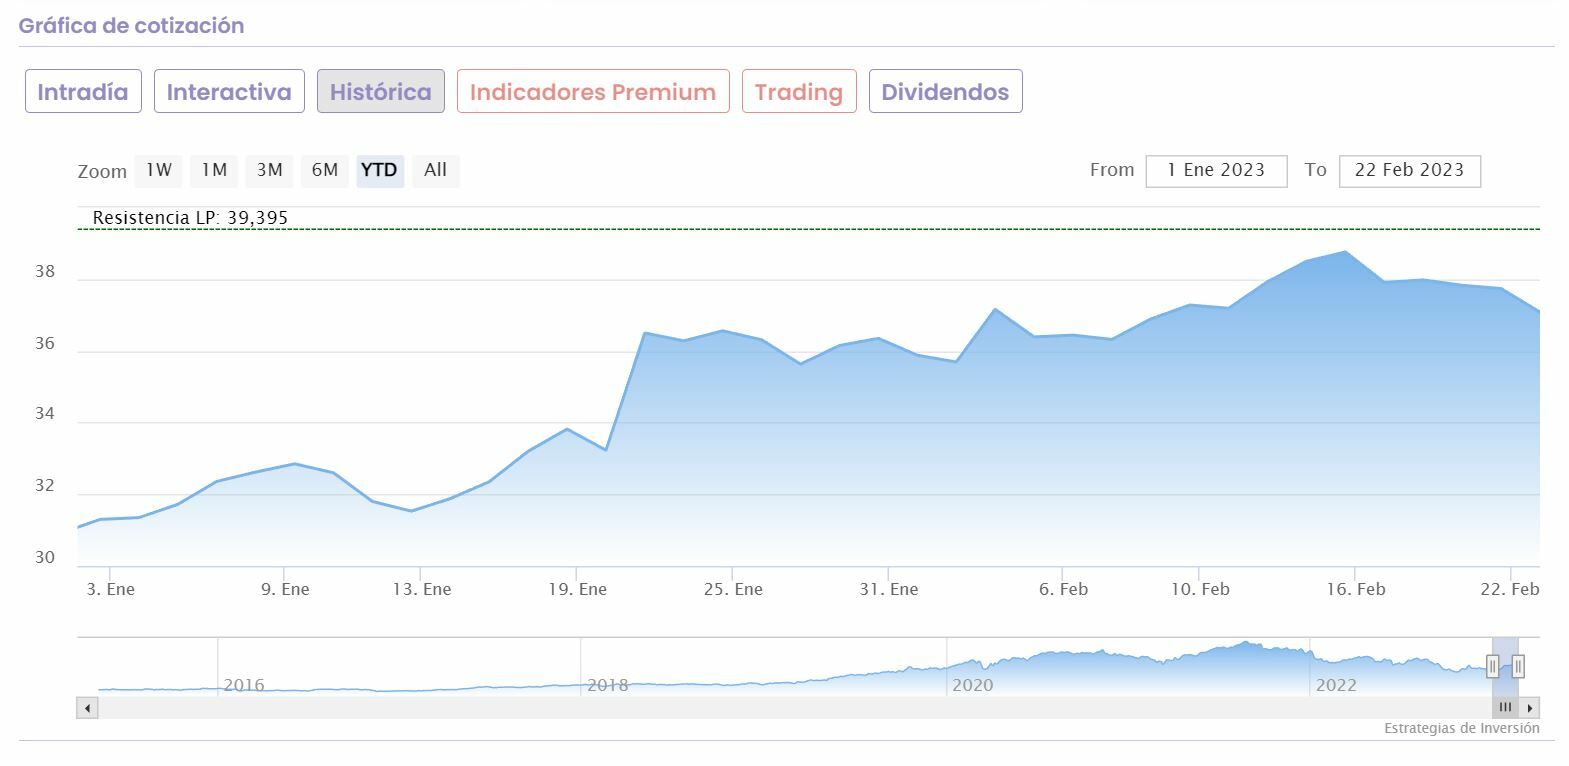Image resolution: width=1569 pixels, height=766 pixels.
Task: Go to the Trading tab
Action: pos(799,92)
